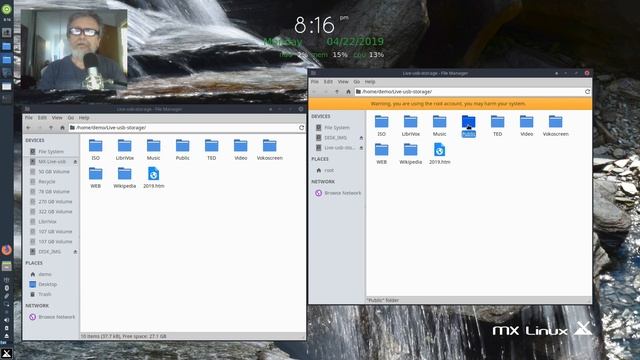Screen dimensions: 640x360
Task: Open Go menu in root File Manager
Action: click(357, 82)
